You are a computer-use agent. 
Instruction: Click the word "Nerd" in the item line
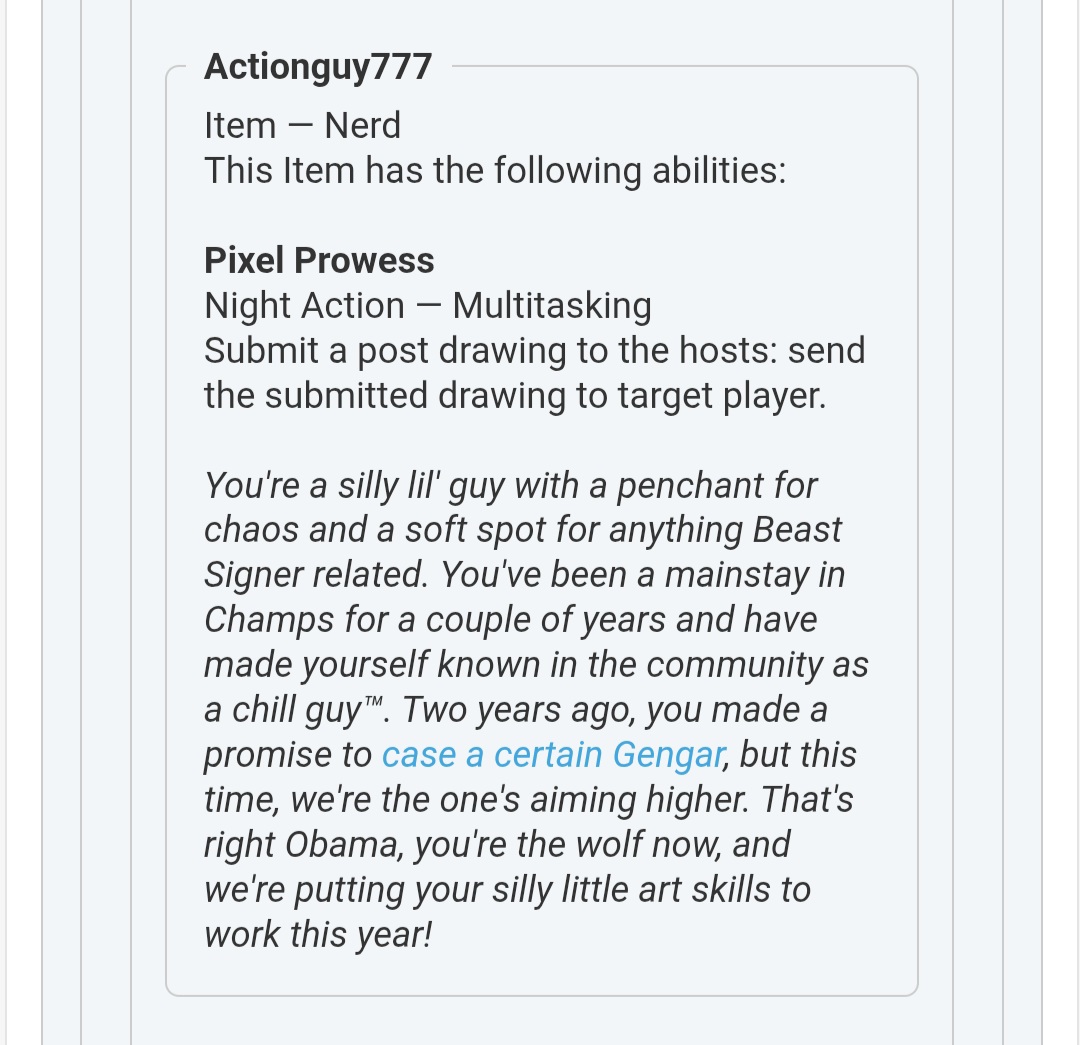(362, 126)
